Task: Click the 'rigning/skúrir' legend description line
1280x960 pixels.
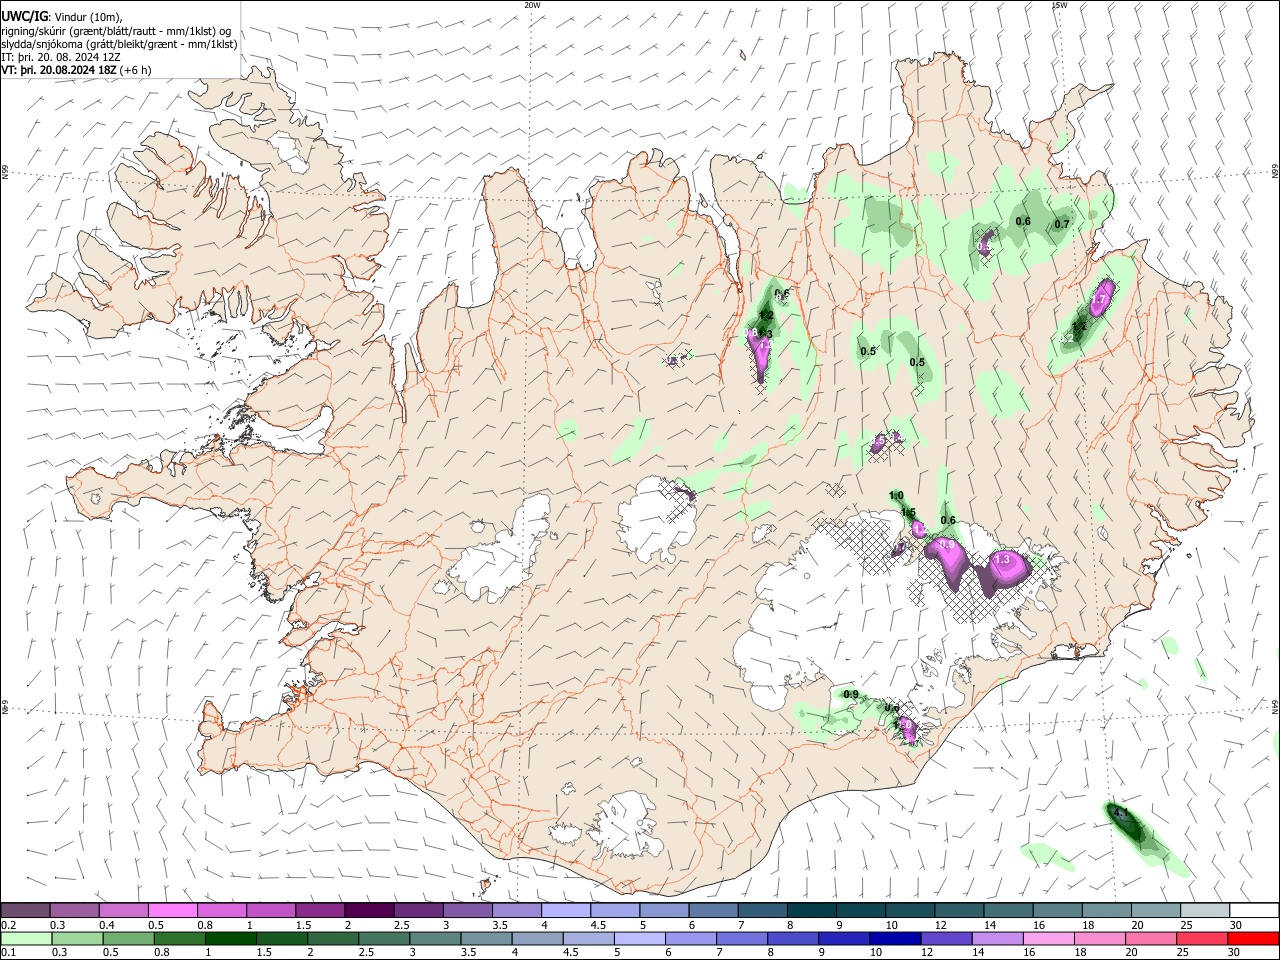Action: coord(116,30)
